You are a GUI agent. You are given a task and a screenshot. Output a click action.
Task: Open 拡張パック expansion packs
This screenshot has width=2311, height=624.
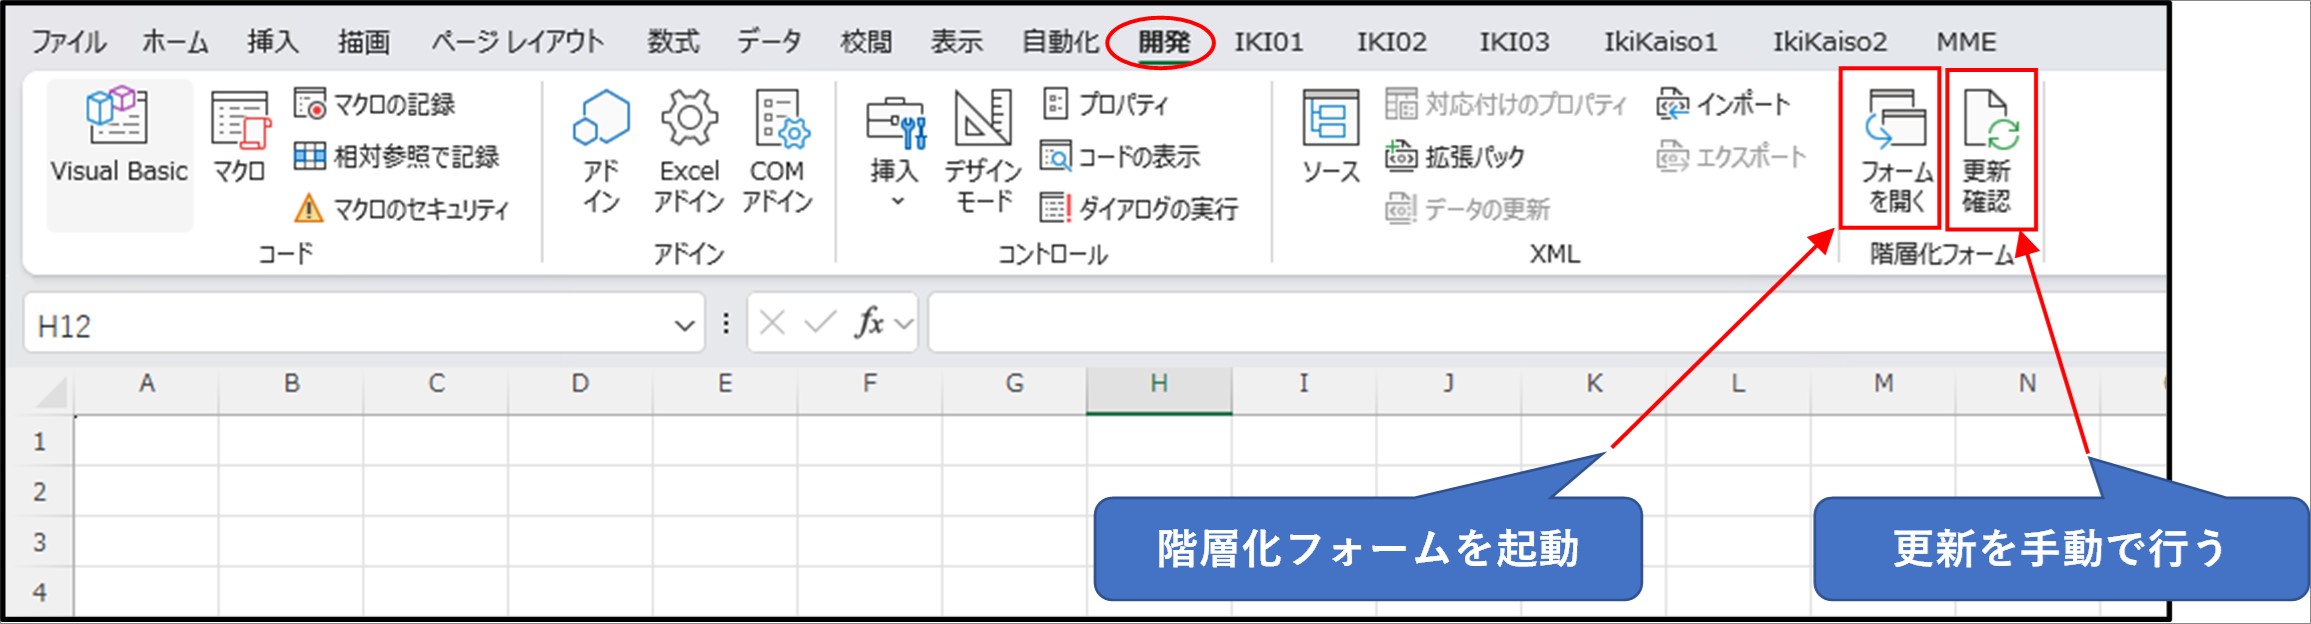point(1455,156)
